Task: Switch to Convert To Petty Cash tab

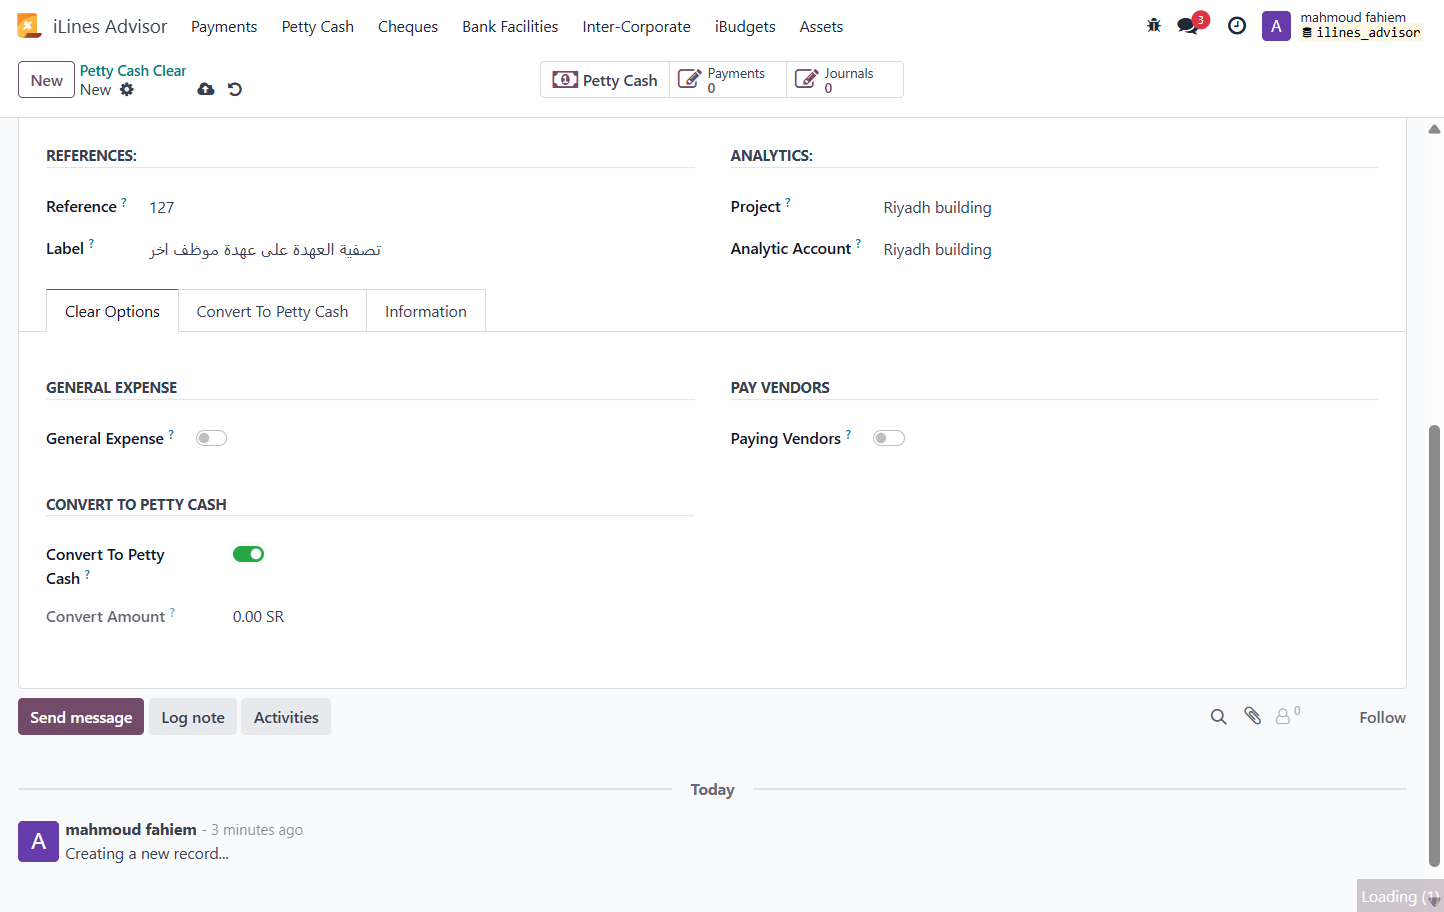Action: 272,311
